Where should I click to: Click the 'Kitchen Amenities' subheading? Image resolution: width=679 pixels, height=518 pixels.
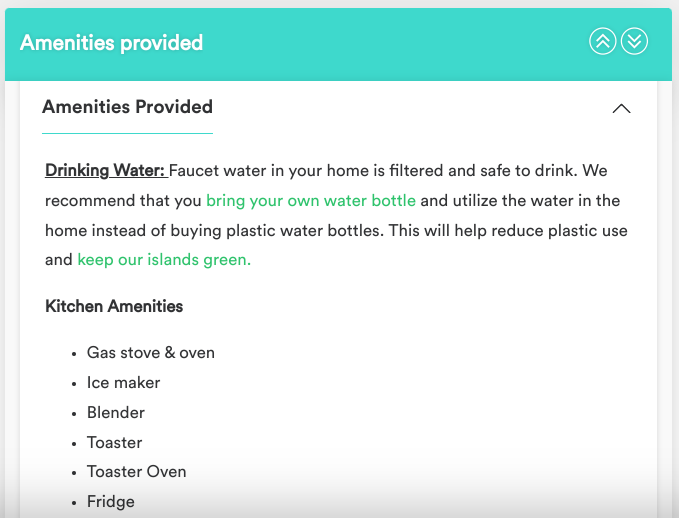point(114,306)
